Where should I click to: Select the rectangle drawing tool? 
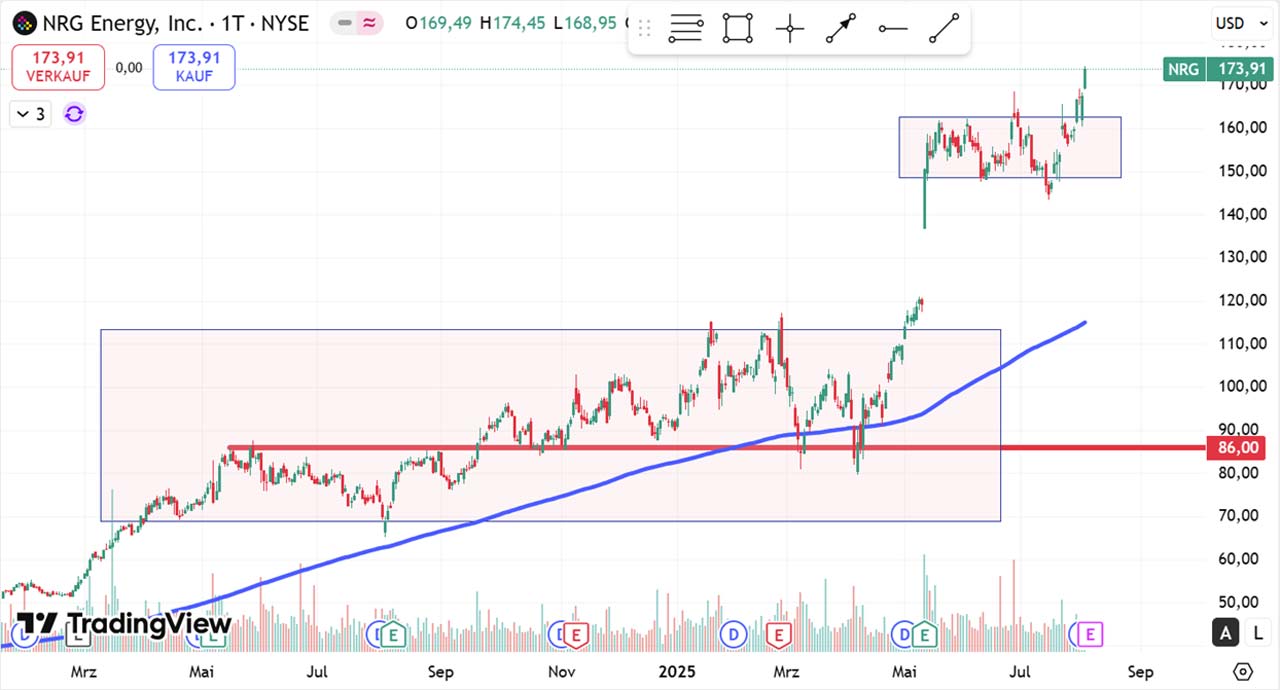click(x=738, y=29)
